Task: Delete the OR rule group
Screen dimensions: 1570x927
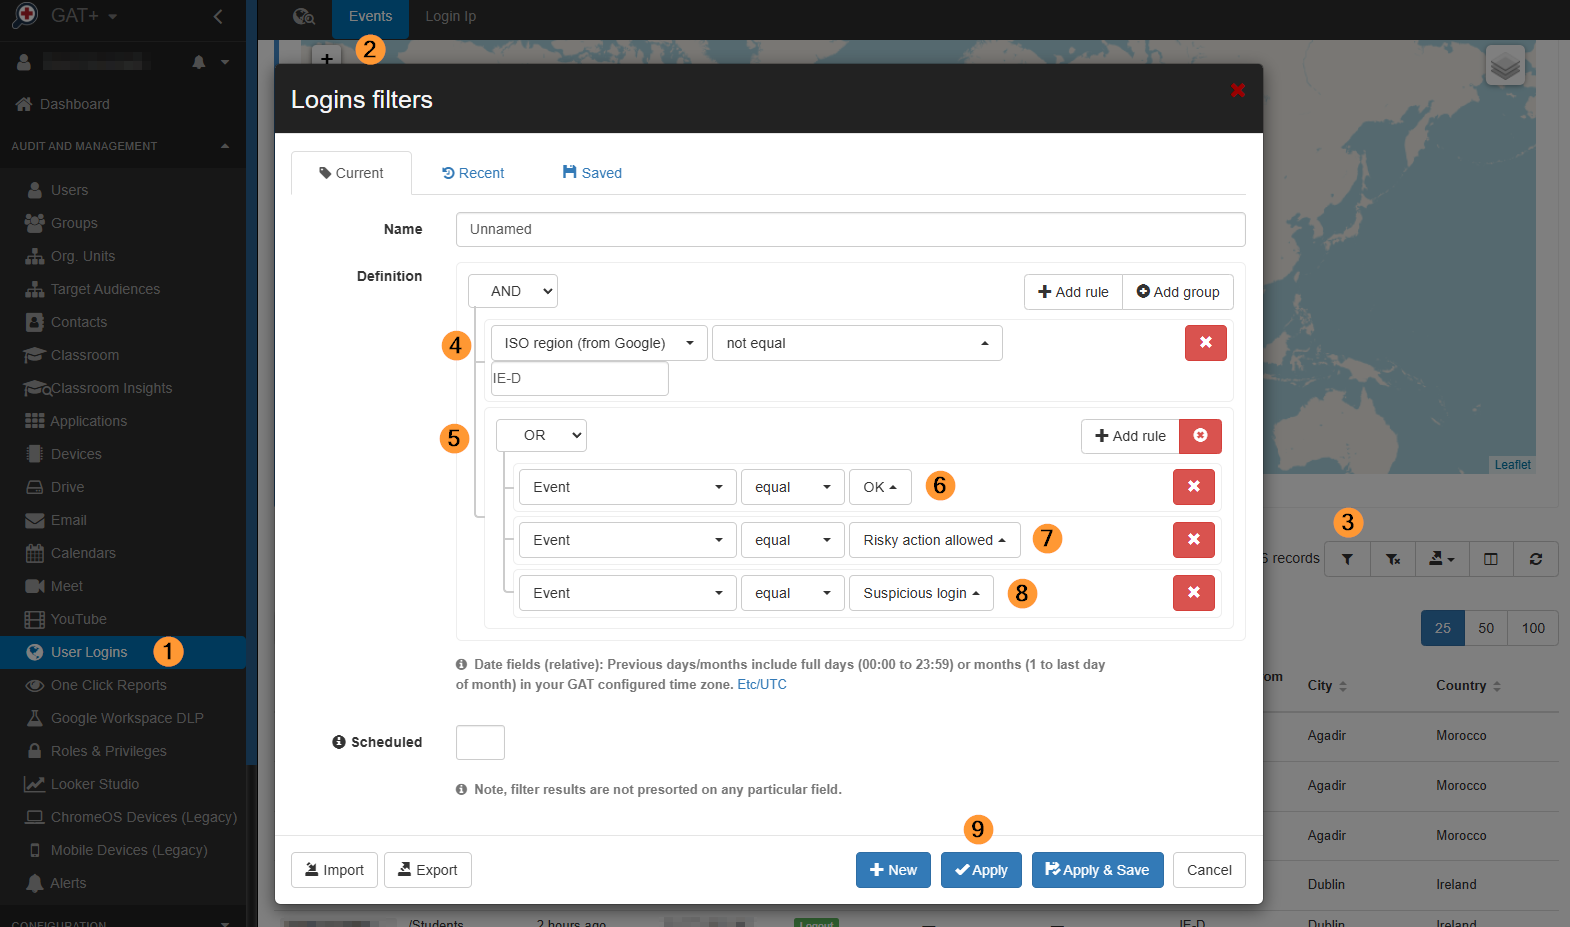Action: pyautogui.click(x=1200, y=436)
